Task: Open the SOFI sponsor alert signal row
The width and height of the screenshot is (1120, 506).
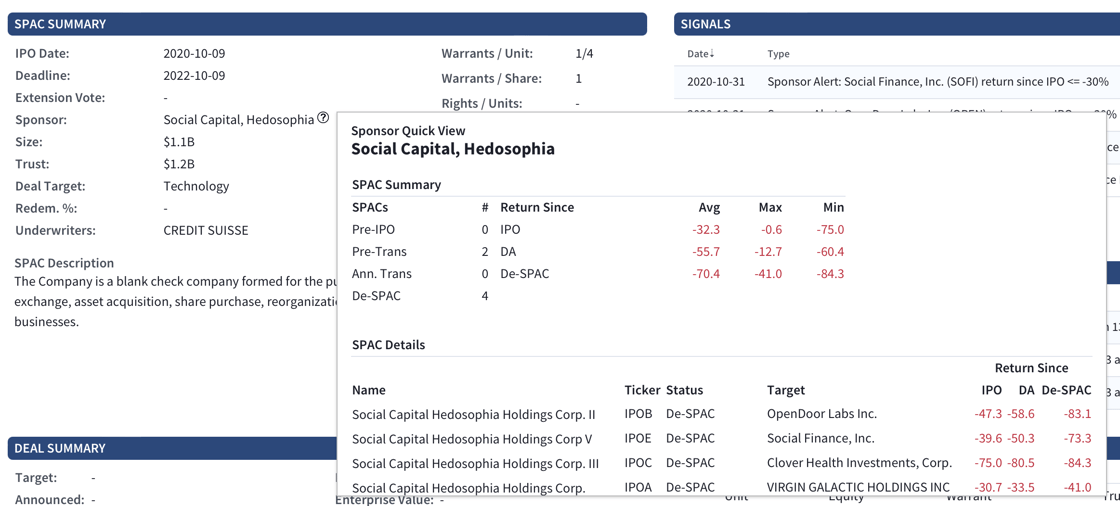Action: pos(937,82)
